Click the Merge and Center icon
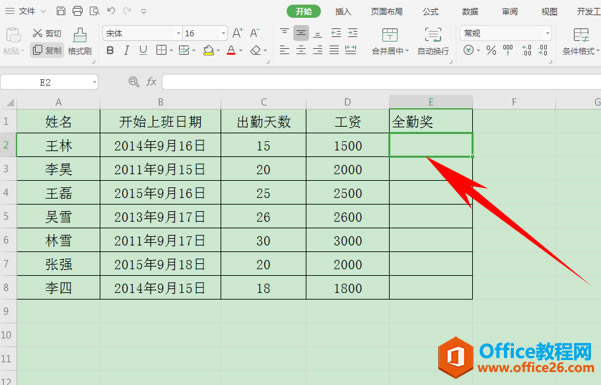The image size is (601, 385). pyautogui.click(x=390, y=35)
